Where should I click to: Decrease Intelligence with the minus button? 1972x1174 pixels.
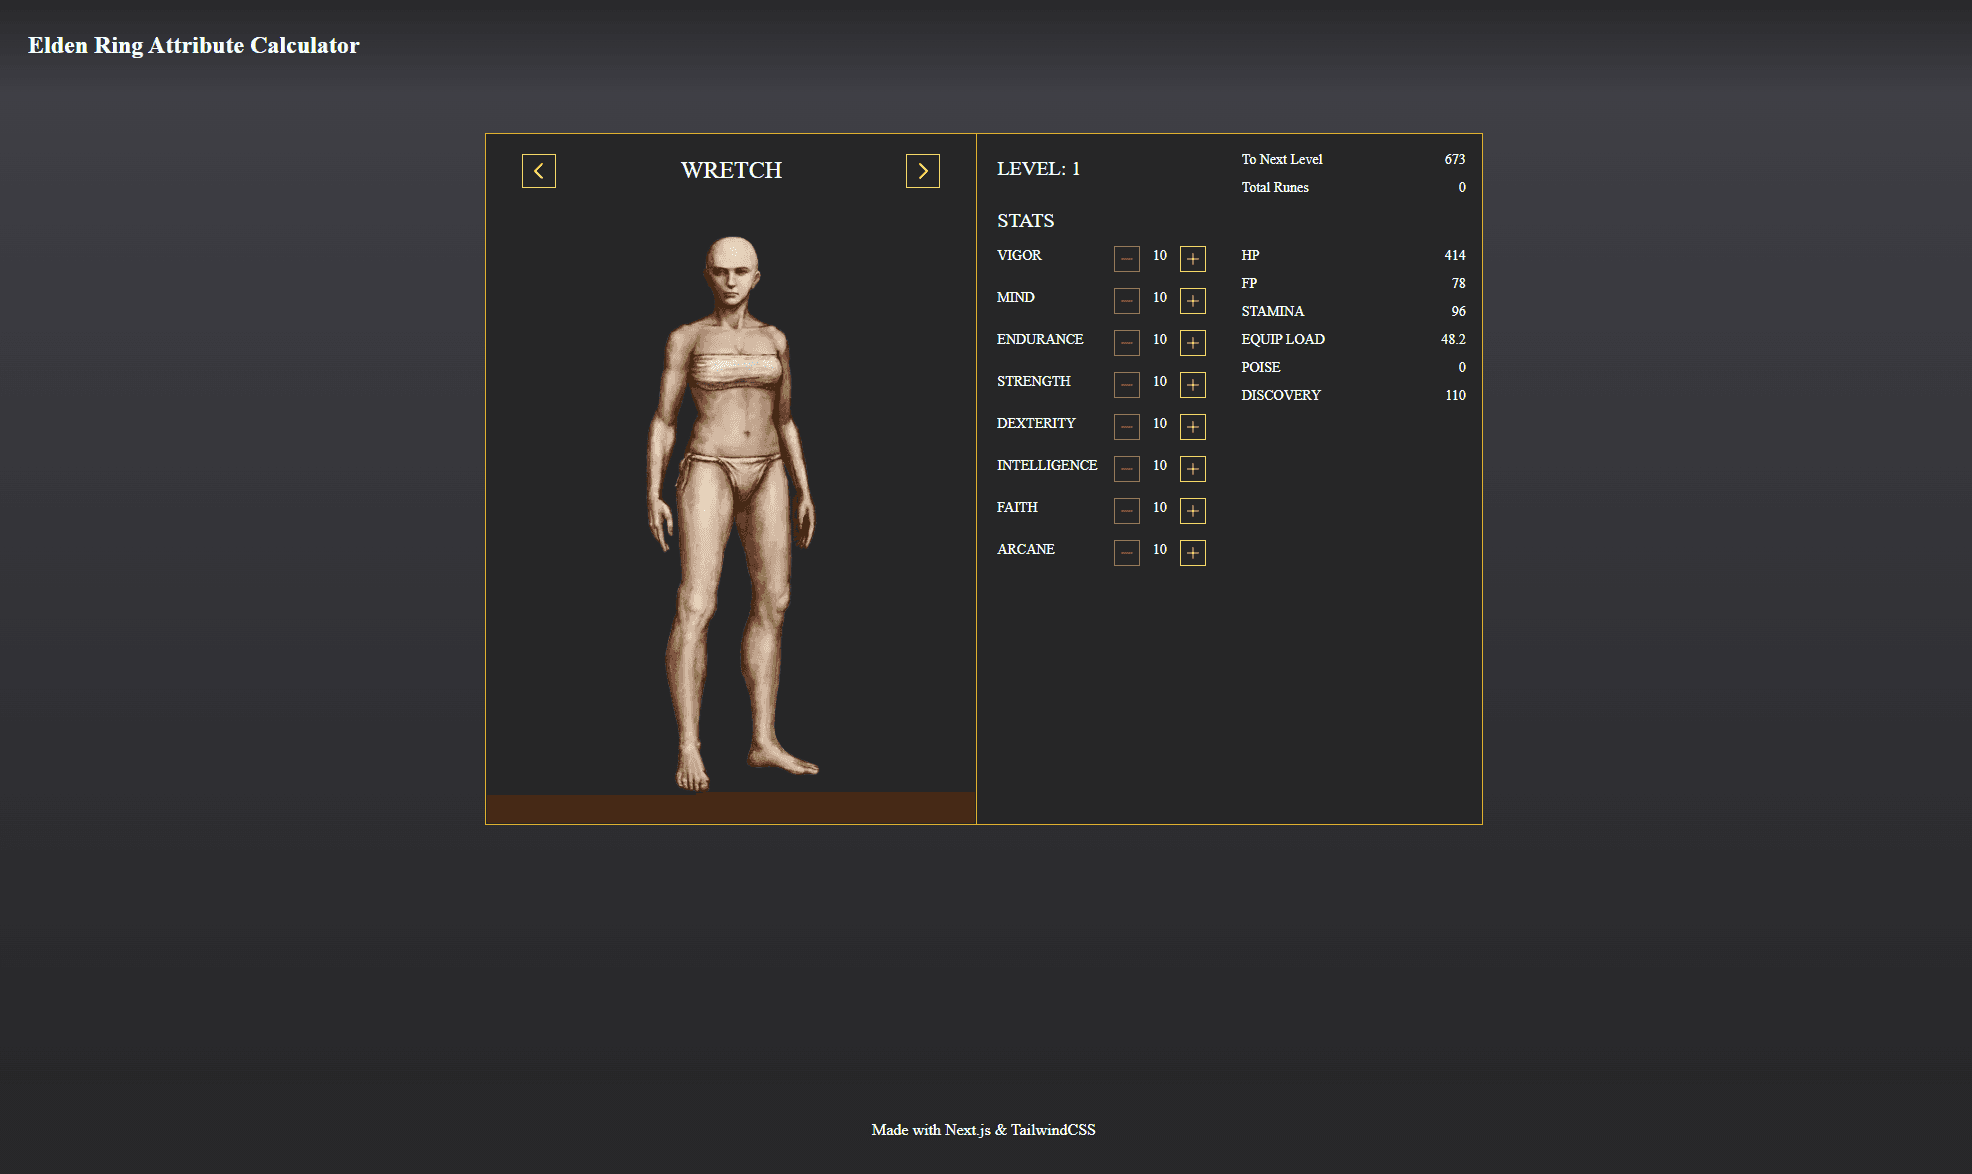click(1126, 469)
